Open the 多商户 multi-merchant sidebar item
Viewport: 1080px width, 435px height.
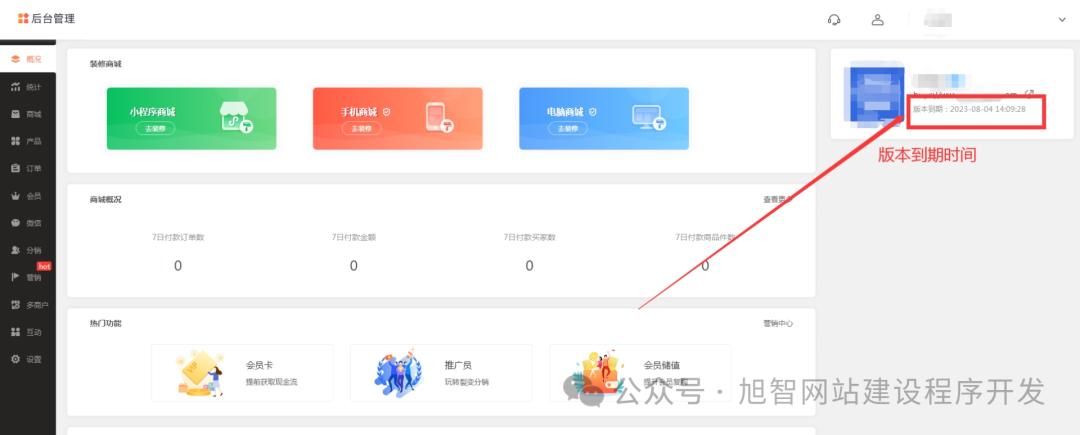[28, 305]
